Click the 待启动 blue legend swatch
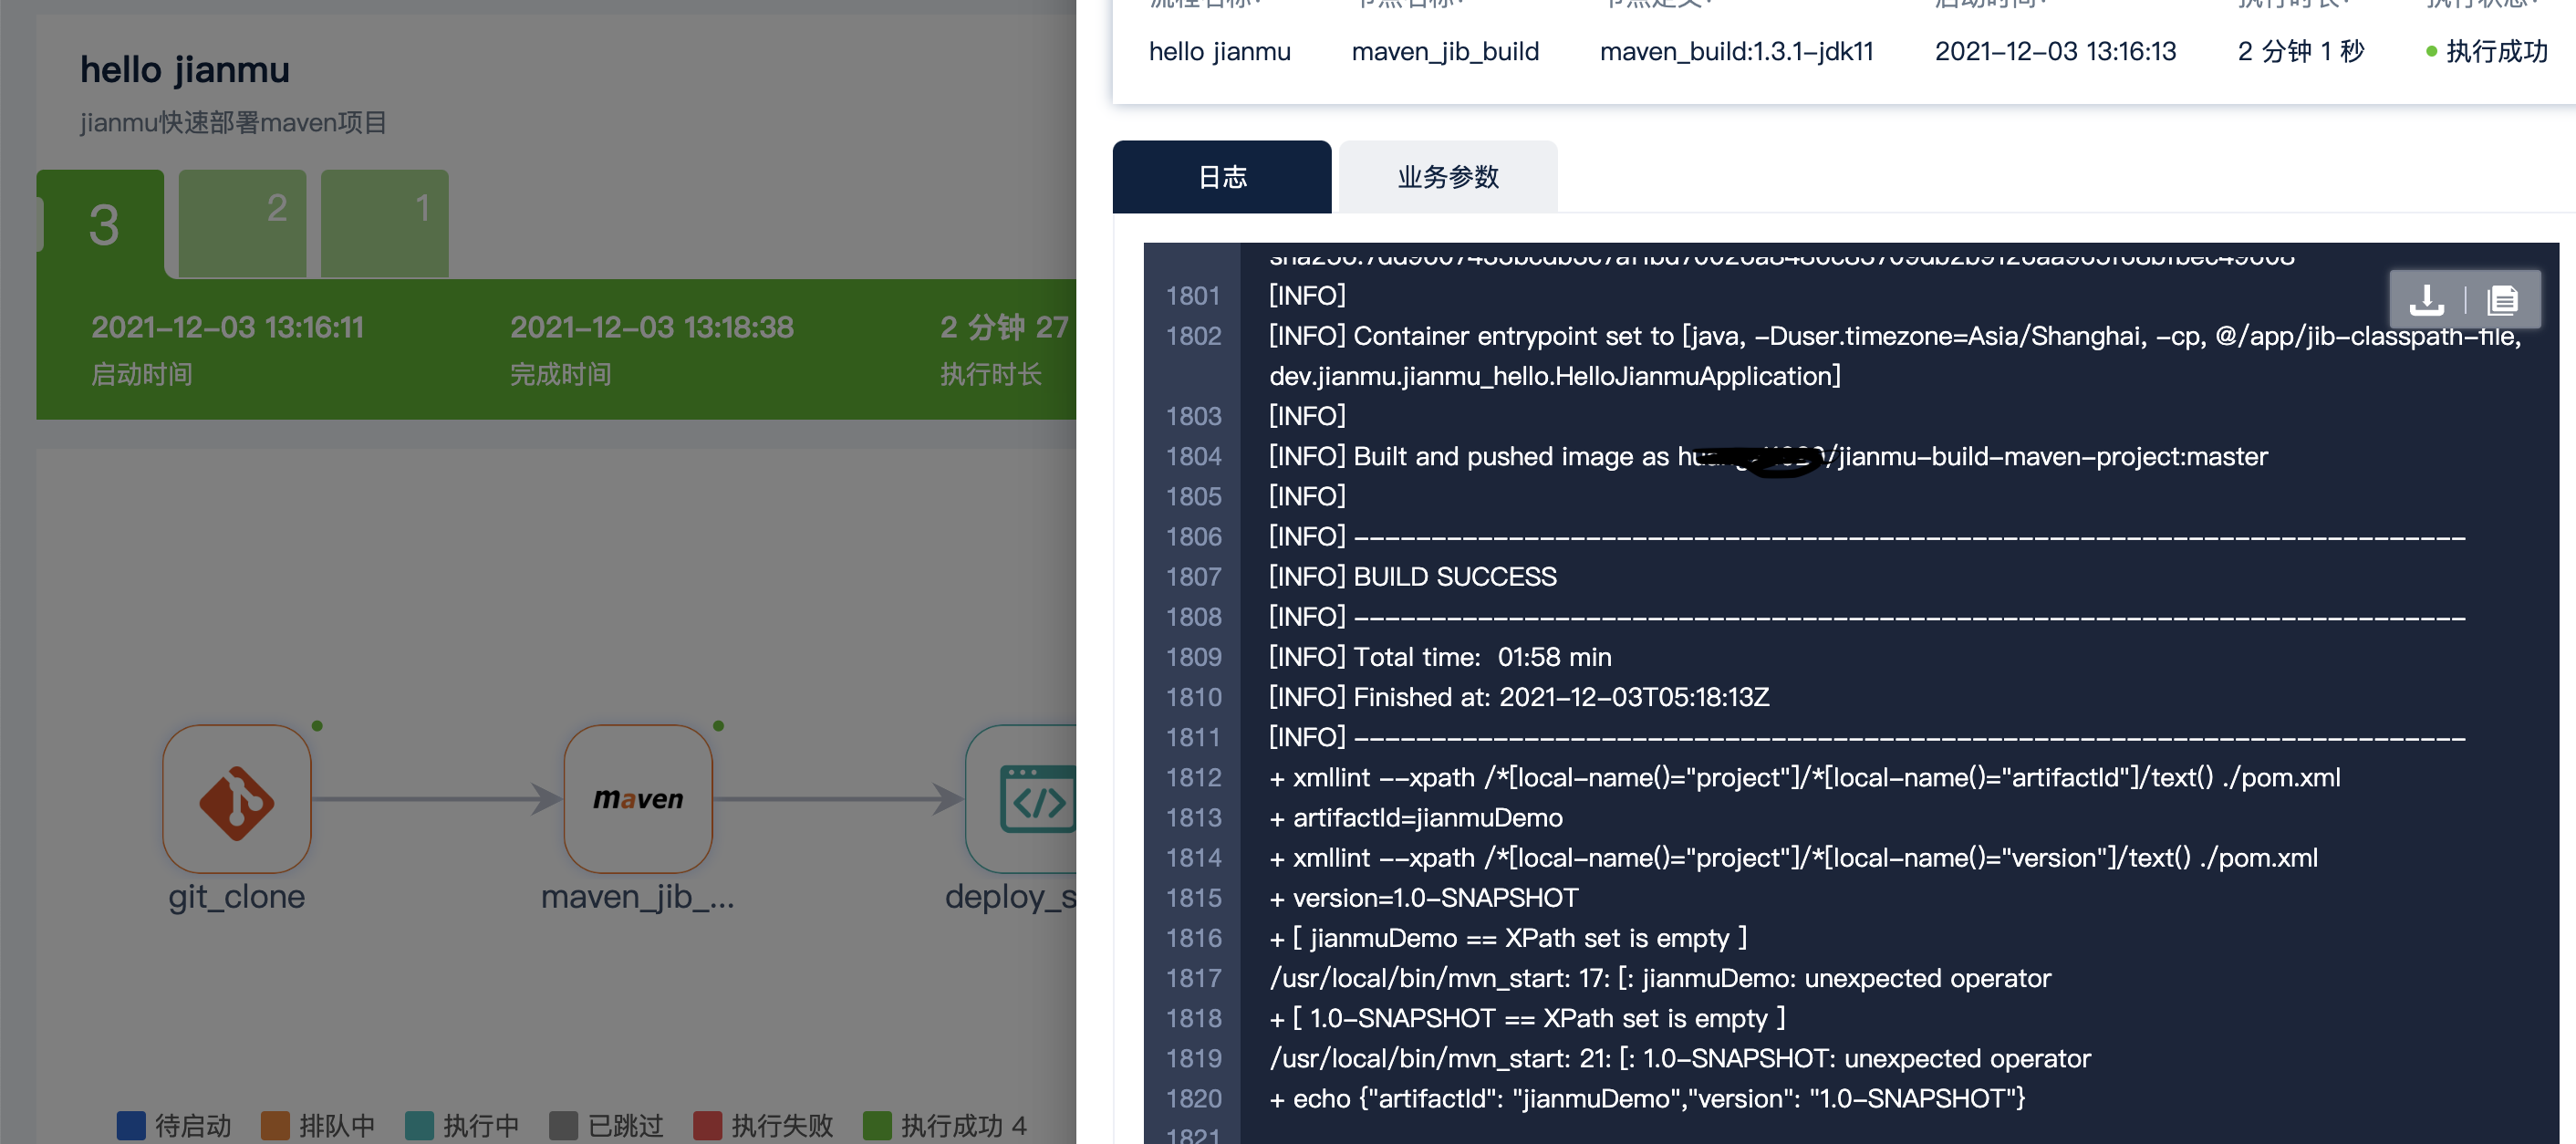 (131, 1125)
